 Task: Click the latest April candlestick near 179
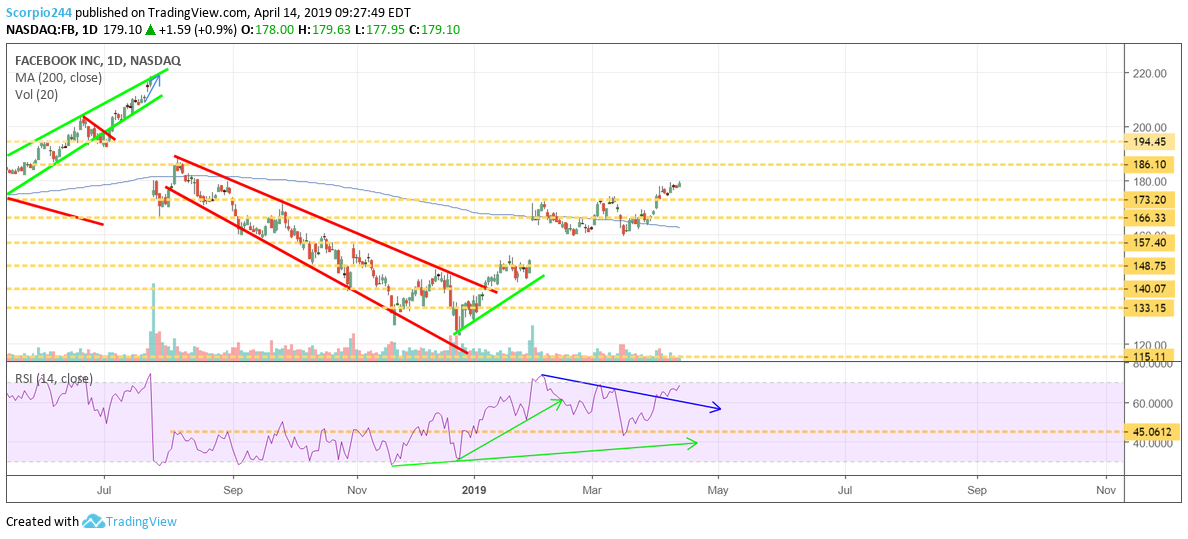click(x=680, y=183)
